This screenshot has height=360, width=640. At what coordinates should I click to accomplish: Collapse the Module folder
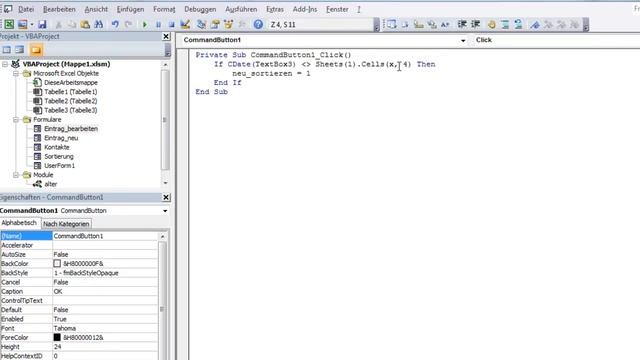16,175
